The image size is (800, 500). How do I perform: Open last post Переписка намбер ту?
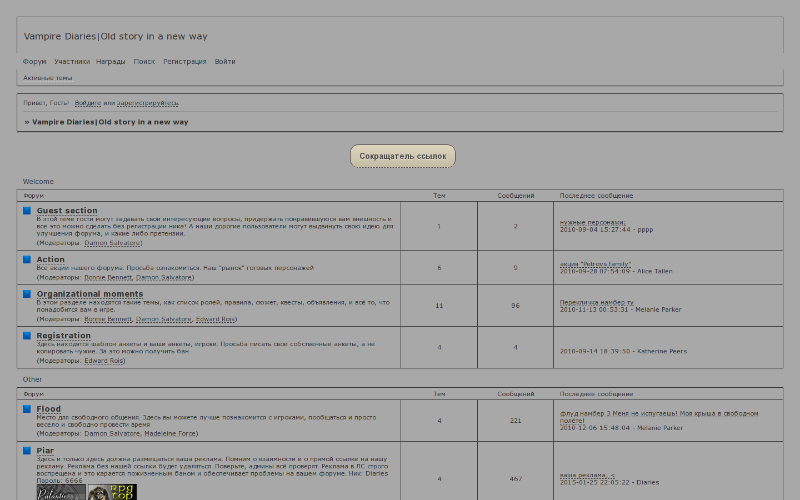tap(597, 302)
